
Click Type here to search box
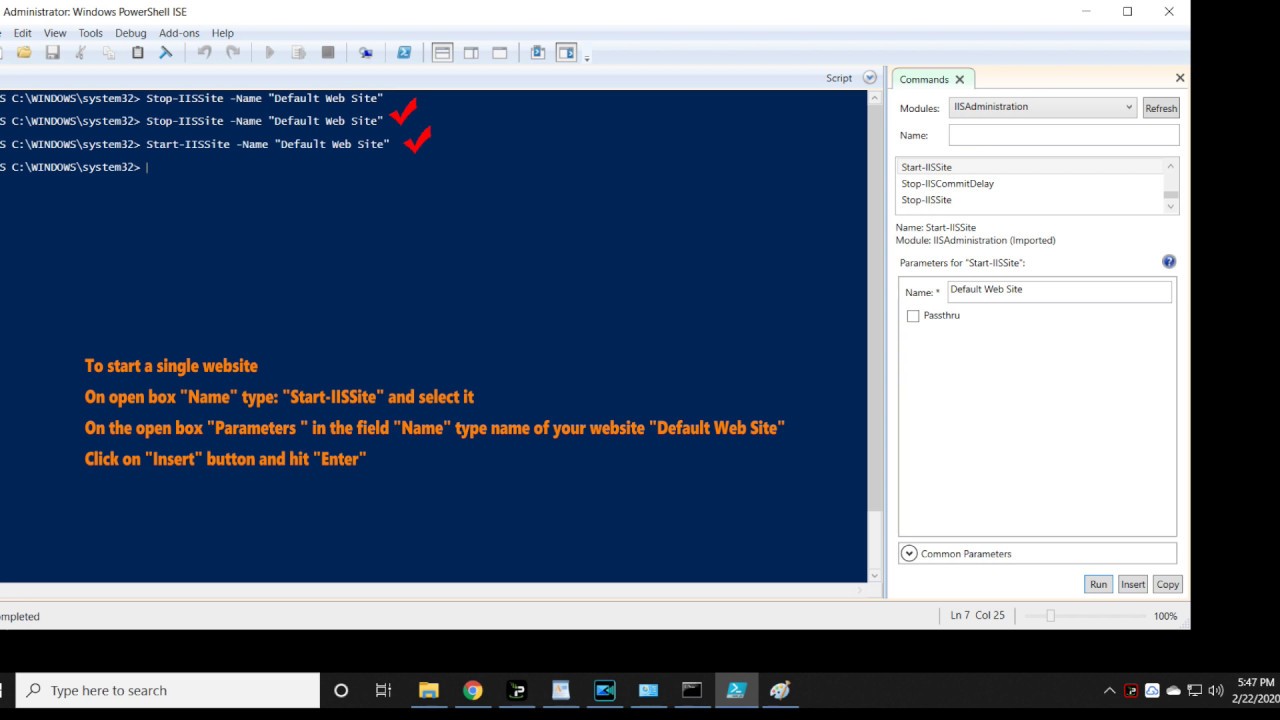click(x=168, y=690)
